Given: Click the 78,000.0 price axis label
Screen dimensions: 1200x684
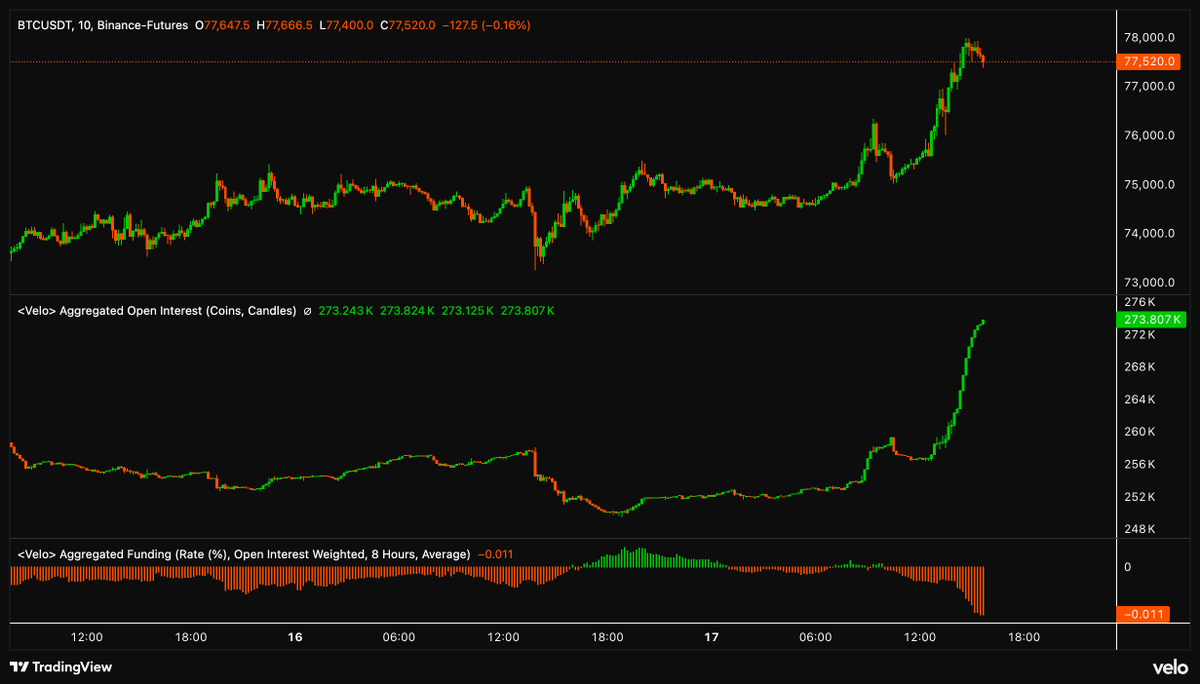Looking at the screenshot, I should click(1148, 38).
